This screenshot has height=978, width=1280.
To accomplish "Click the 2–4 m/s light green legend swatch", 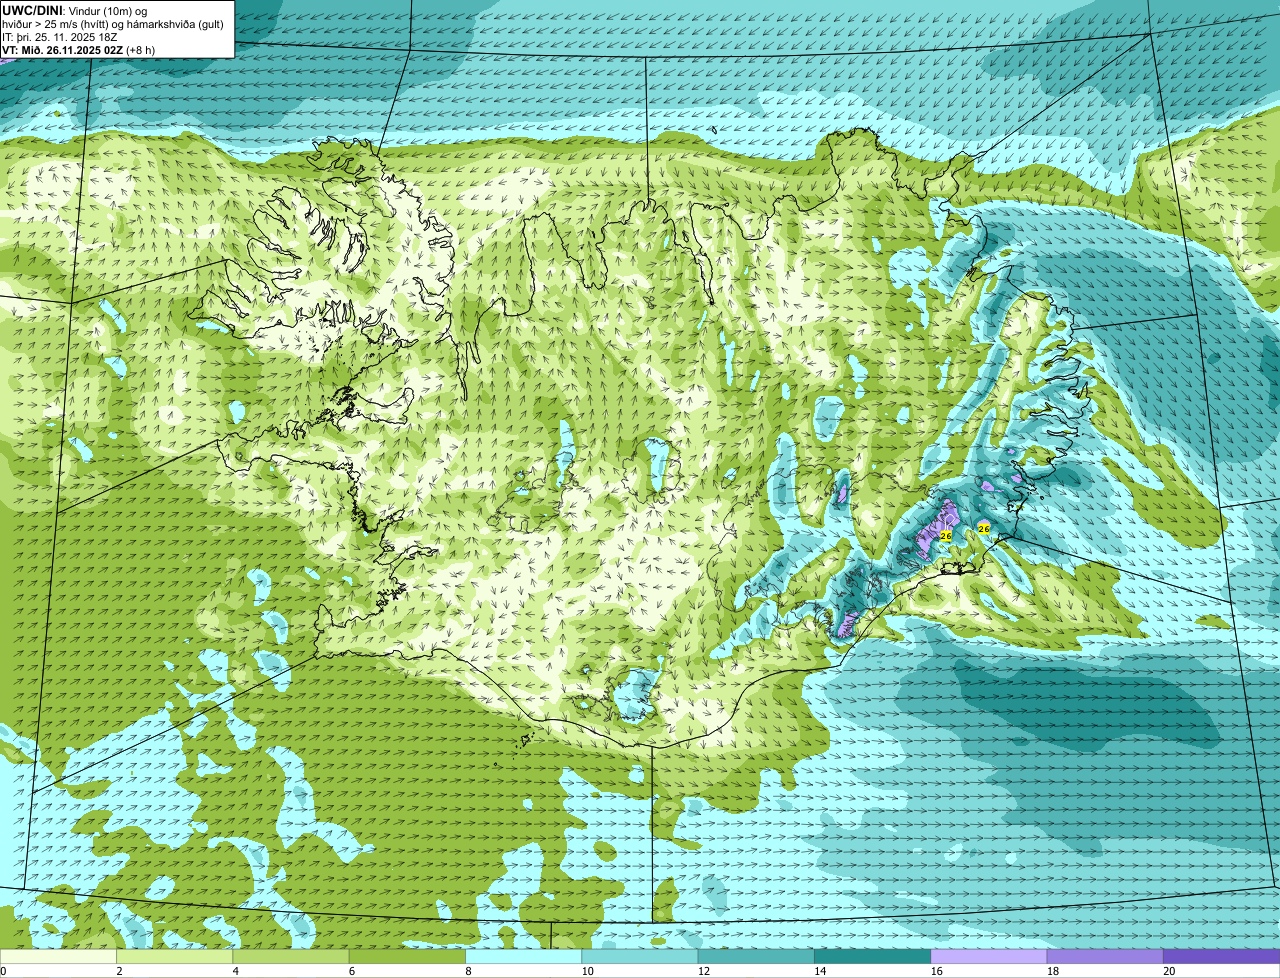I will pos(175,956).
